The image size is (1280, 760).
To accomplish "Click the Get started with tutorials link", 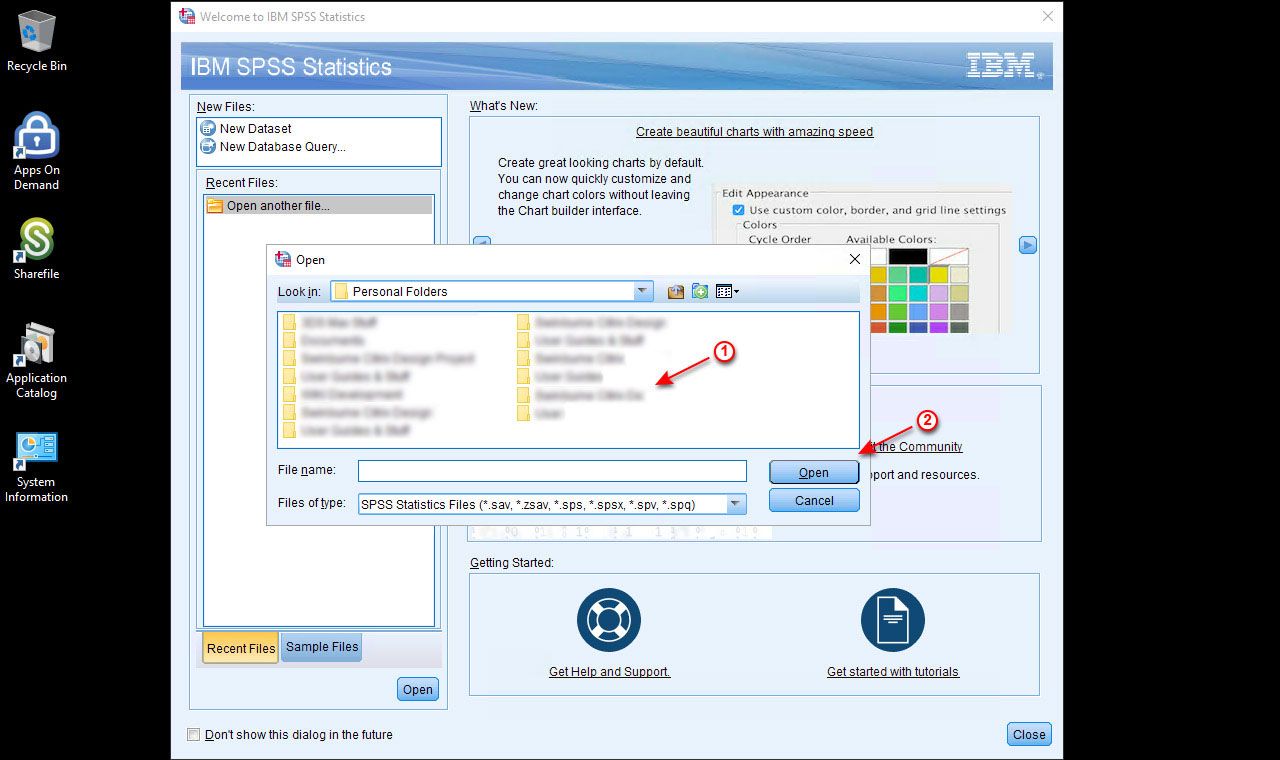I will (x=892, y=672).
